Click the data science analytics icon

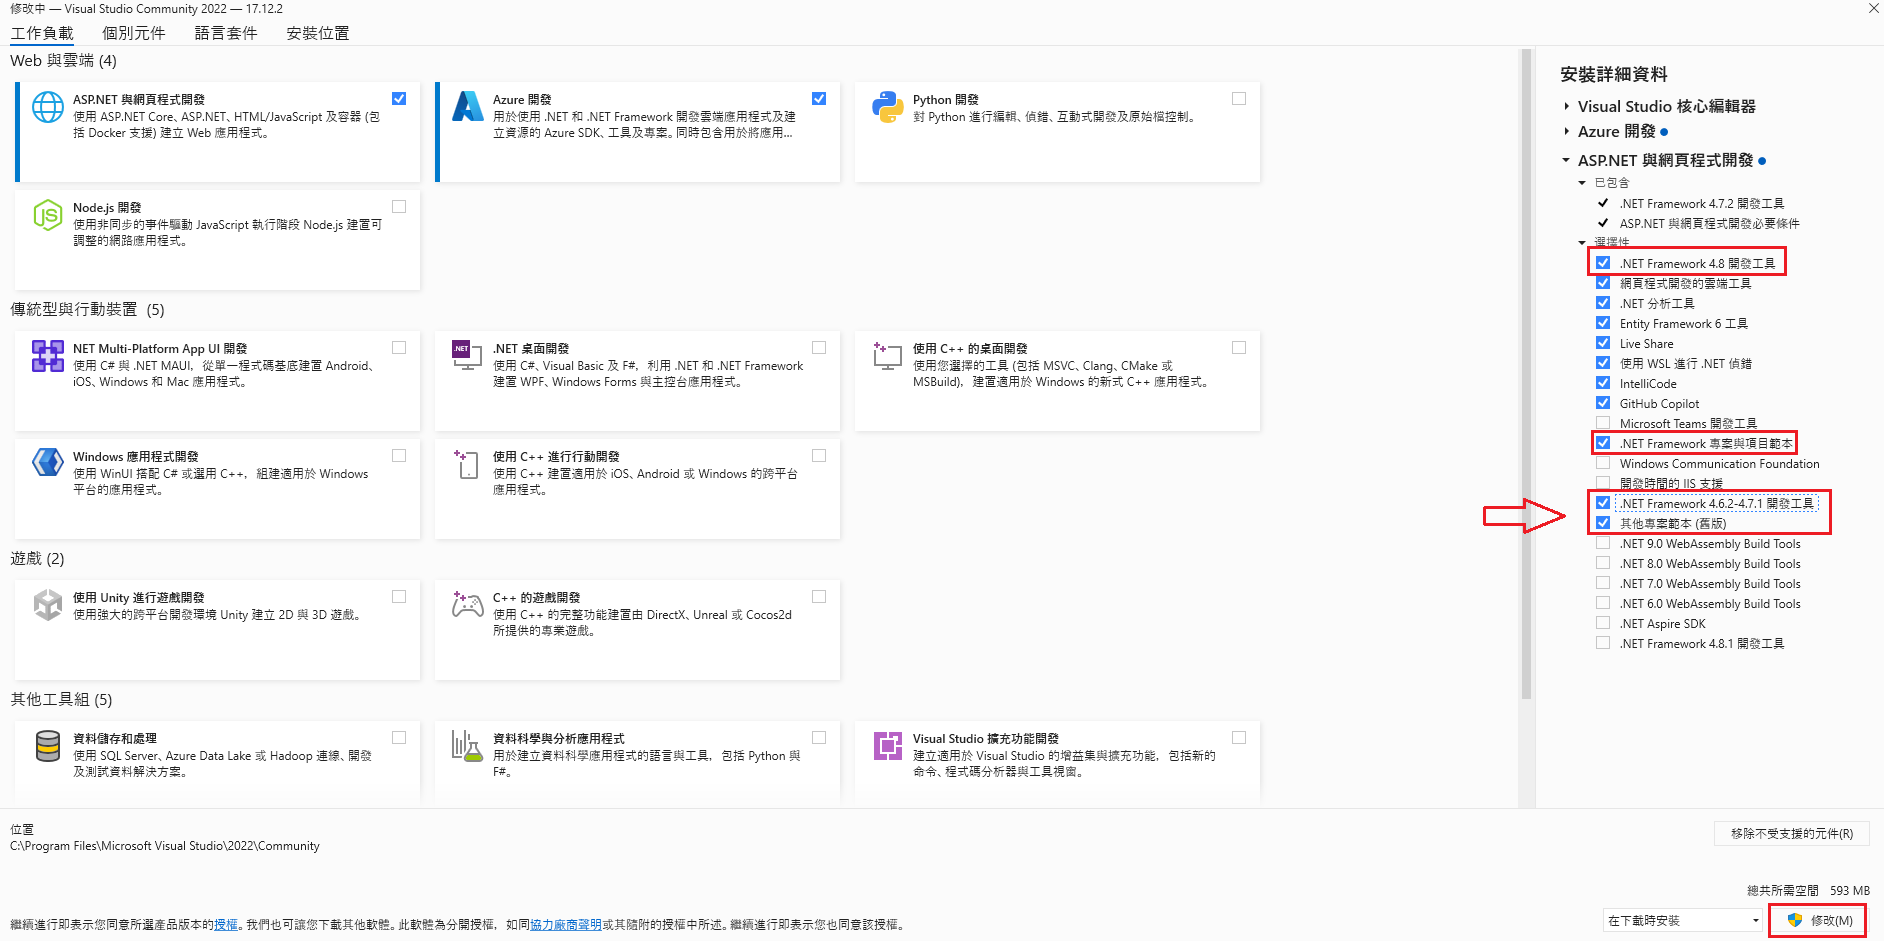pyautogui.click(x=467, y=746)
